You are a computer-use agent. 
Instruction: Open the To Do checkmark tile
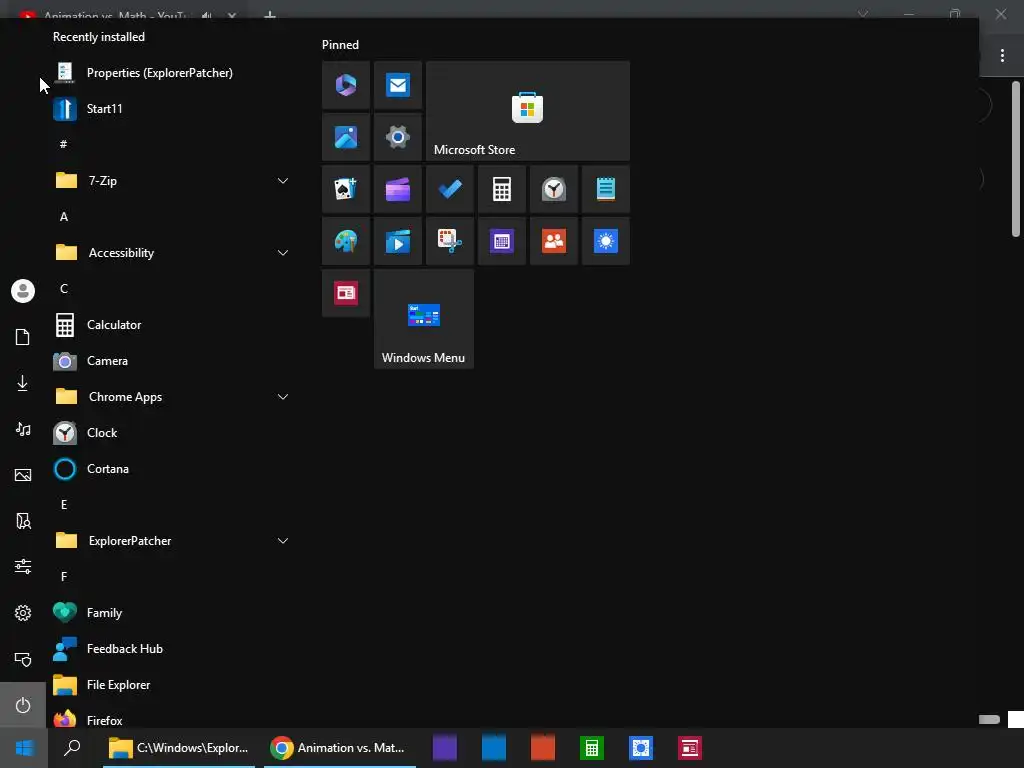click(x=450, y=189)
